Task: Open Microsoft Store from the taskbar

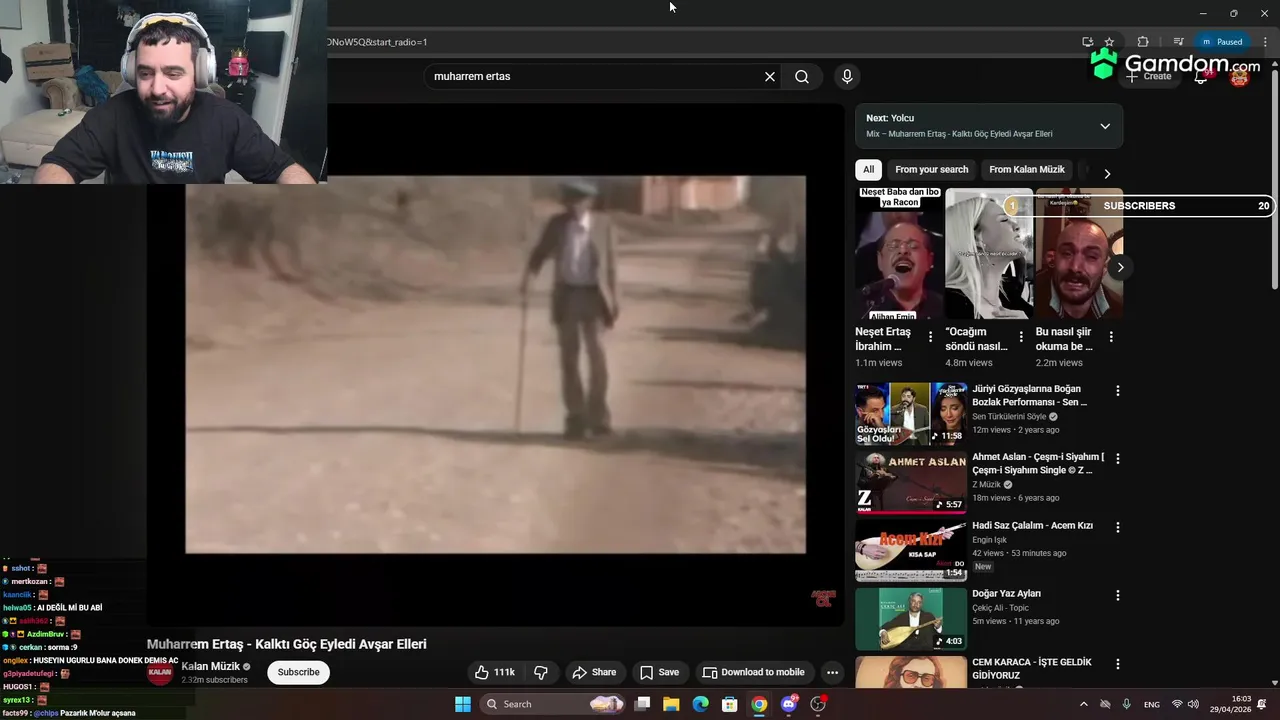Action: tap(730, 704)
